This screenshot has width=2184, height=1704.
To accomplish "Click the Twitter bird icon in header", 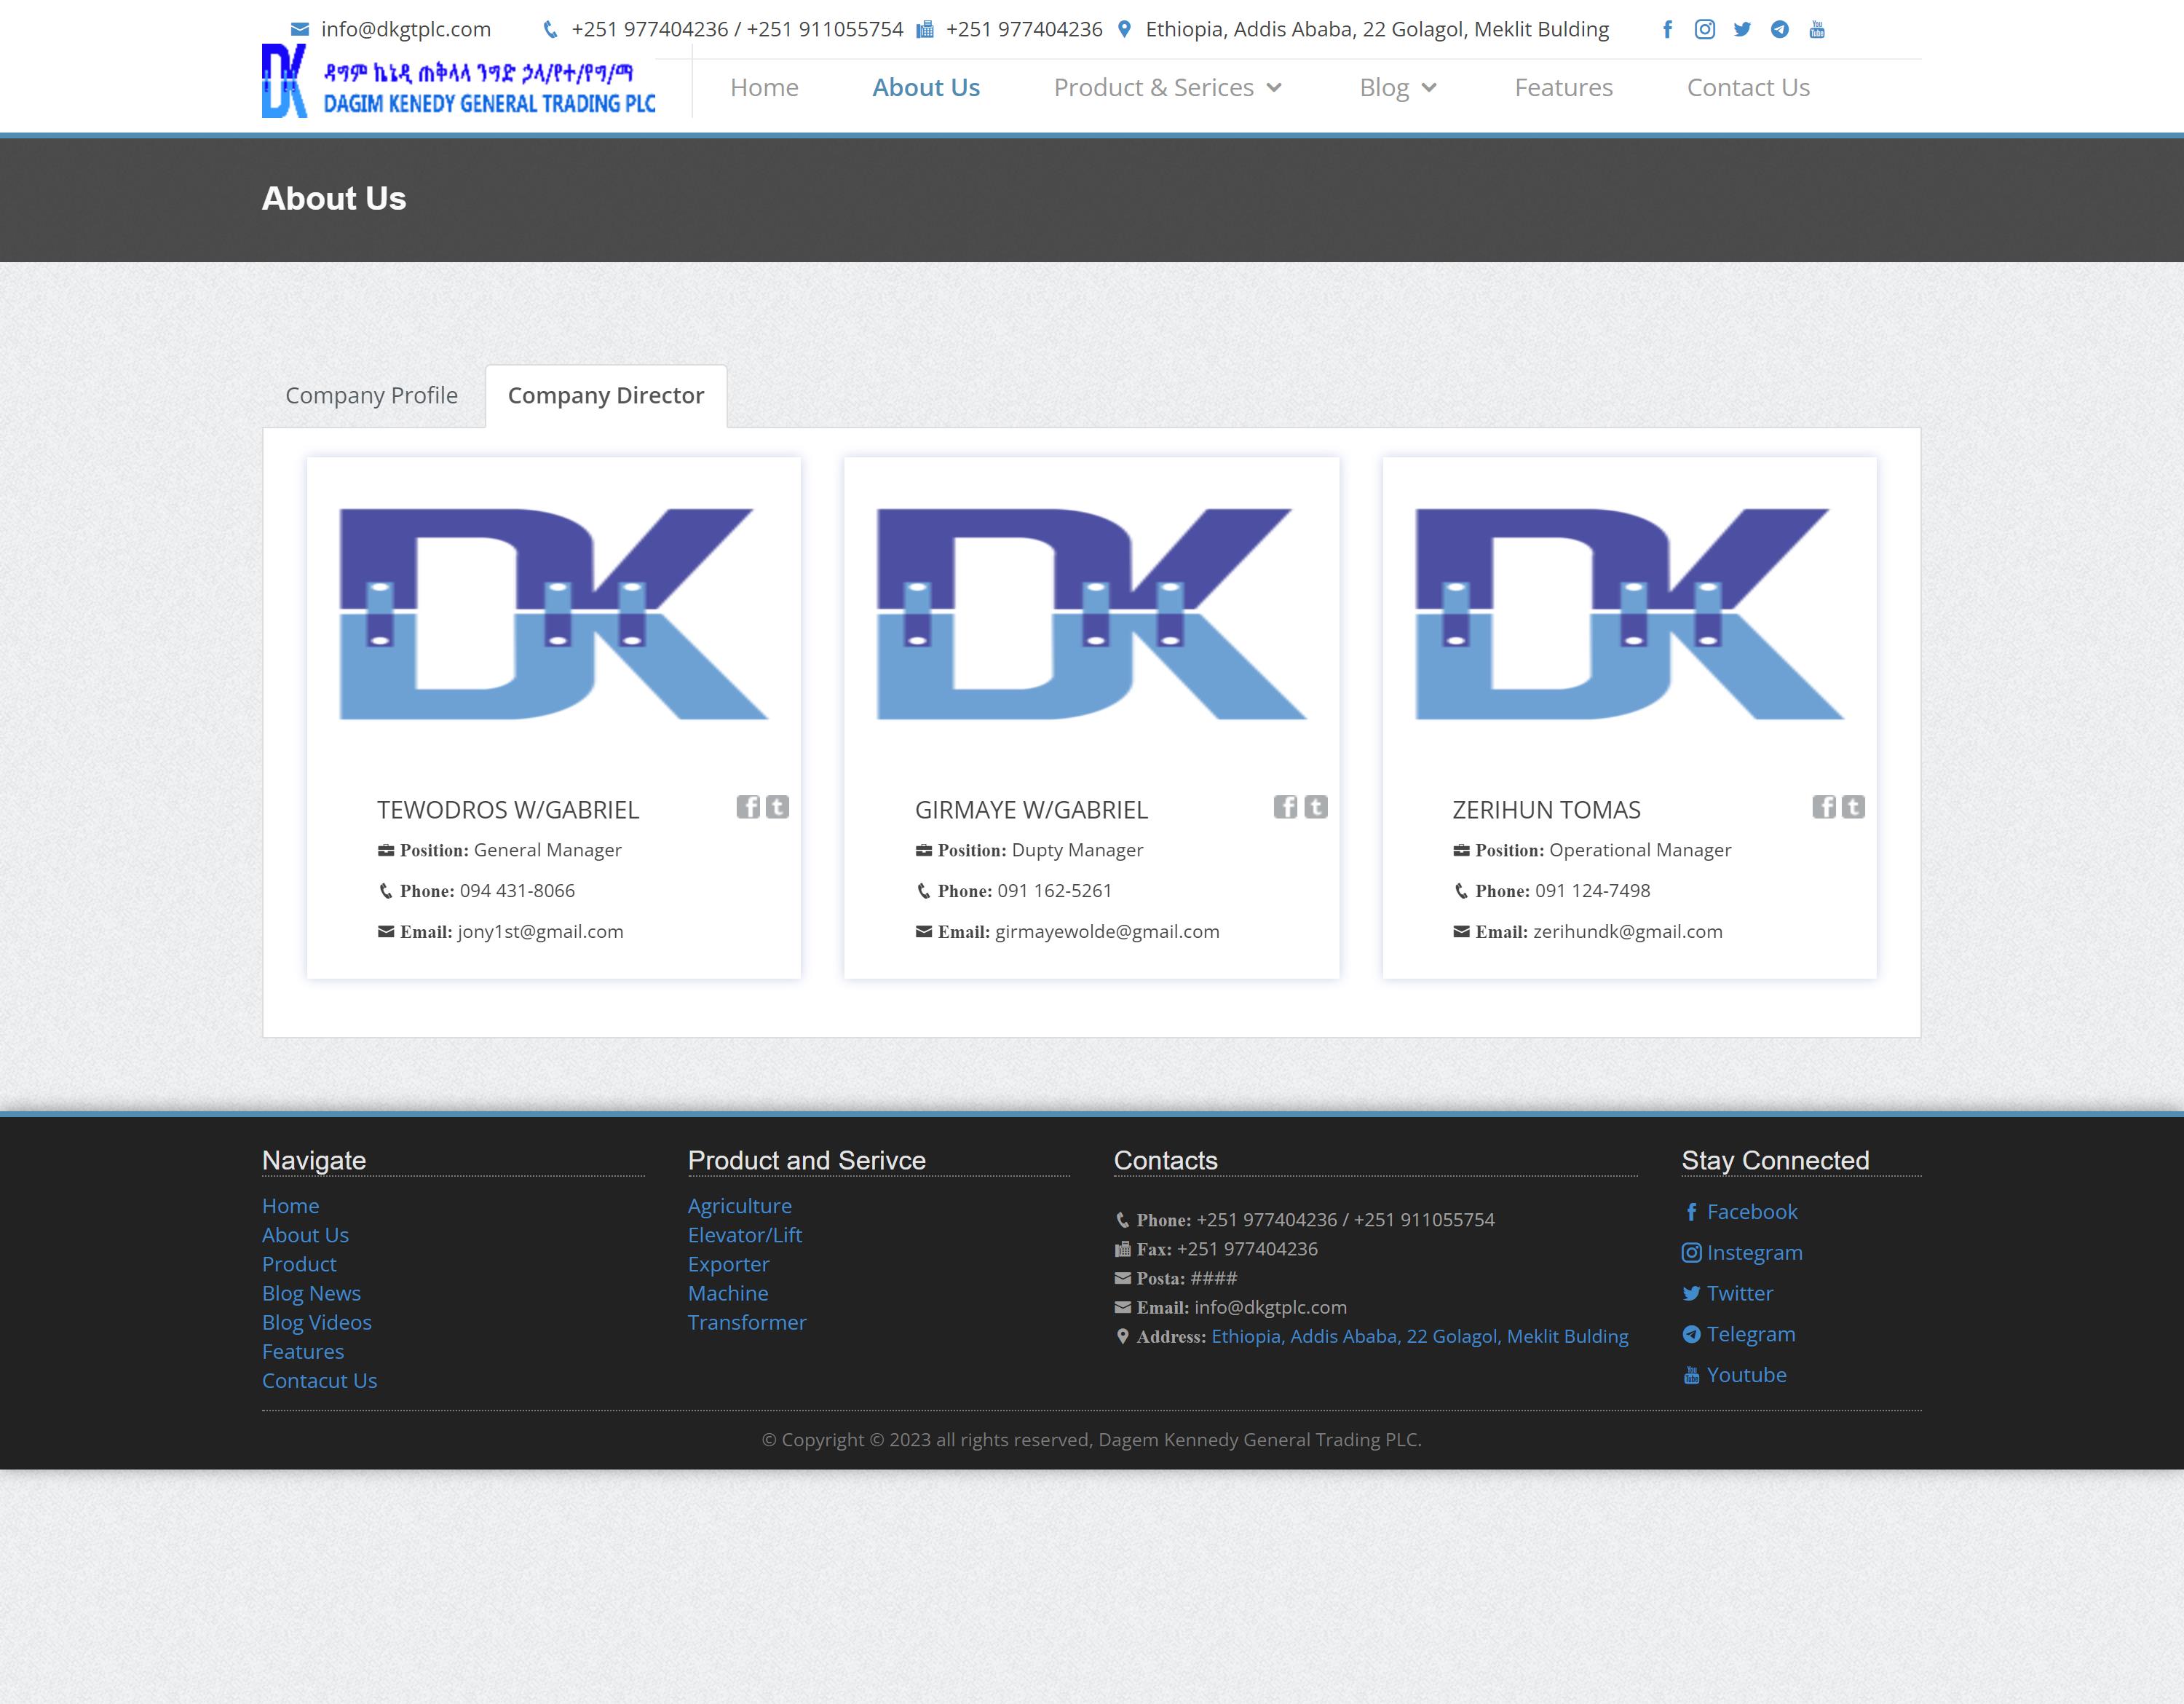I will coord(1742,30).
